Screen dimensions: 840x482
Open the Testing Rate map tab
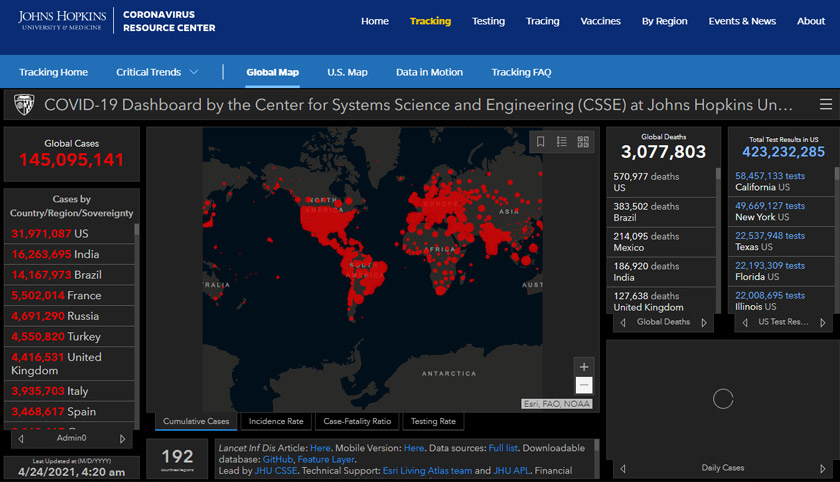[x=433, y=422]
